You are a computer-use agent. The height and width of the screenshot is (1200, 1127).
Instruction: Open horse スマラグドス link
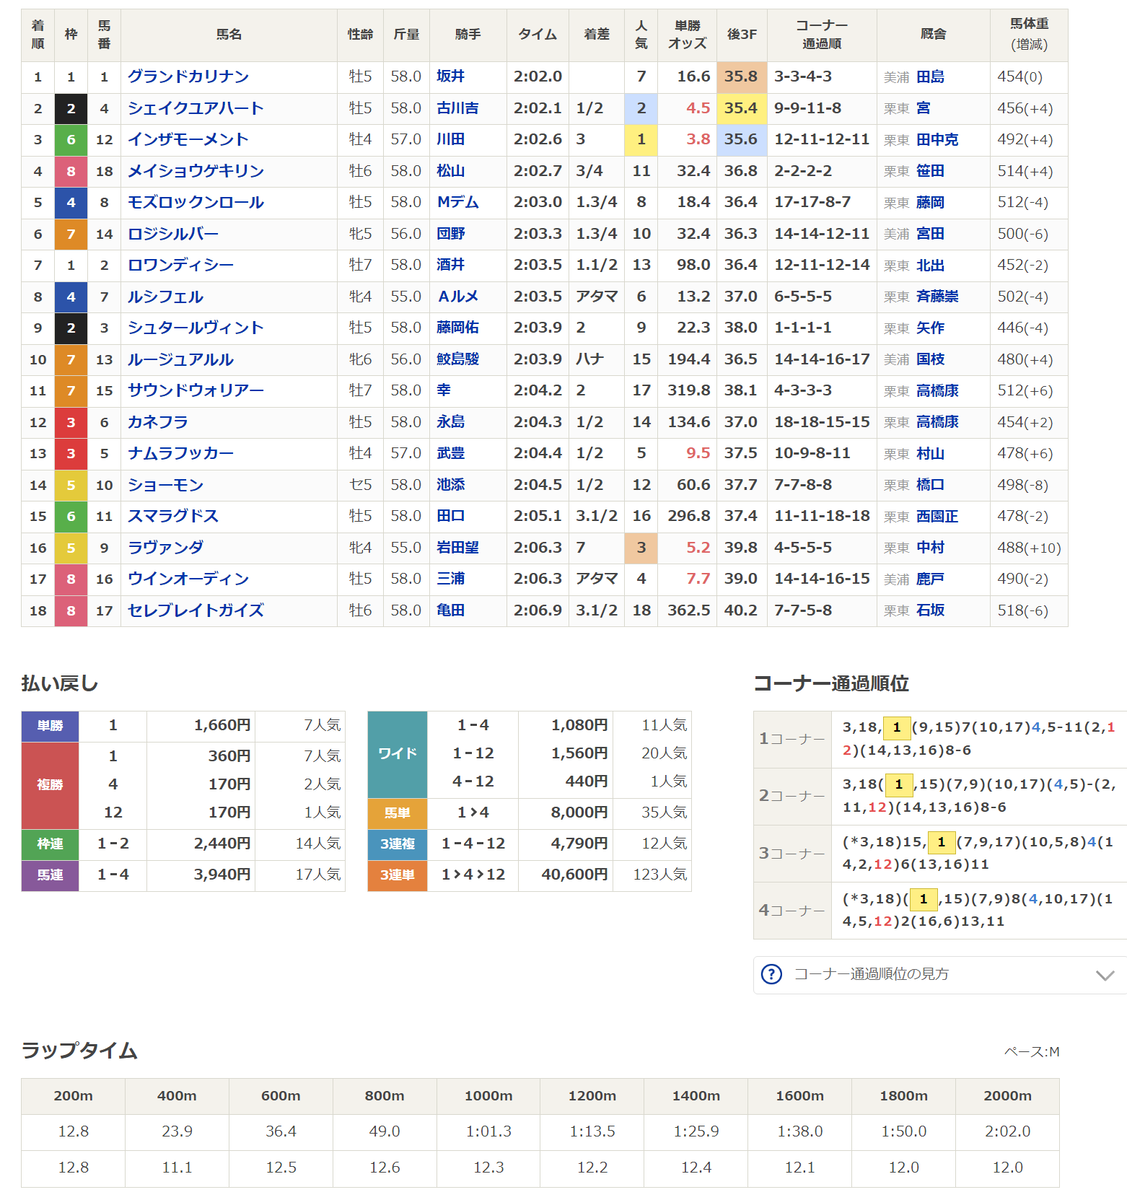coord(173,516)
